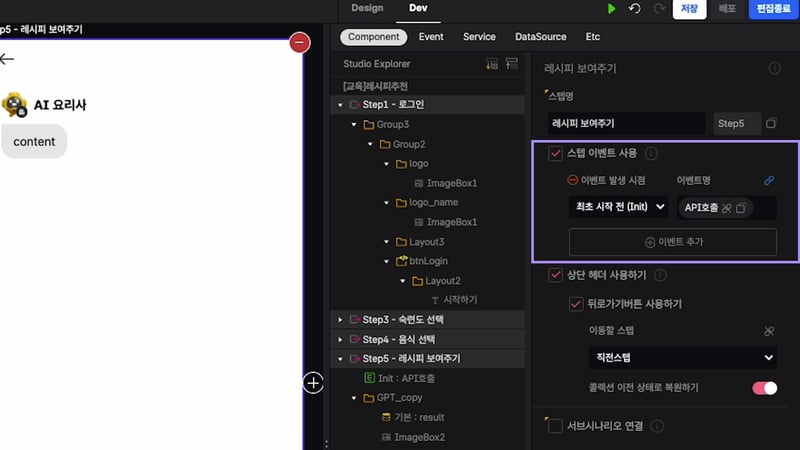
Task: Enable 서브시나리오 연결 checkbox
Action: click(555, 427)
